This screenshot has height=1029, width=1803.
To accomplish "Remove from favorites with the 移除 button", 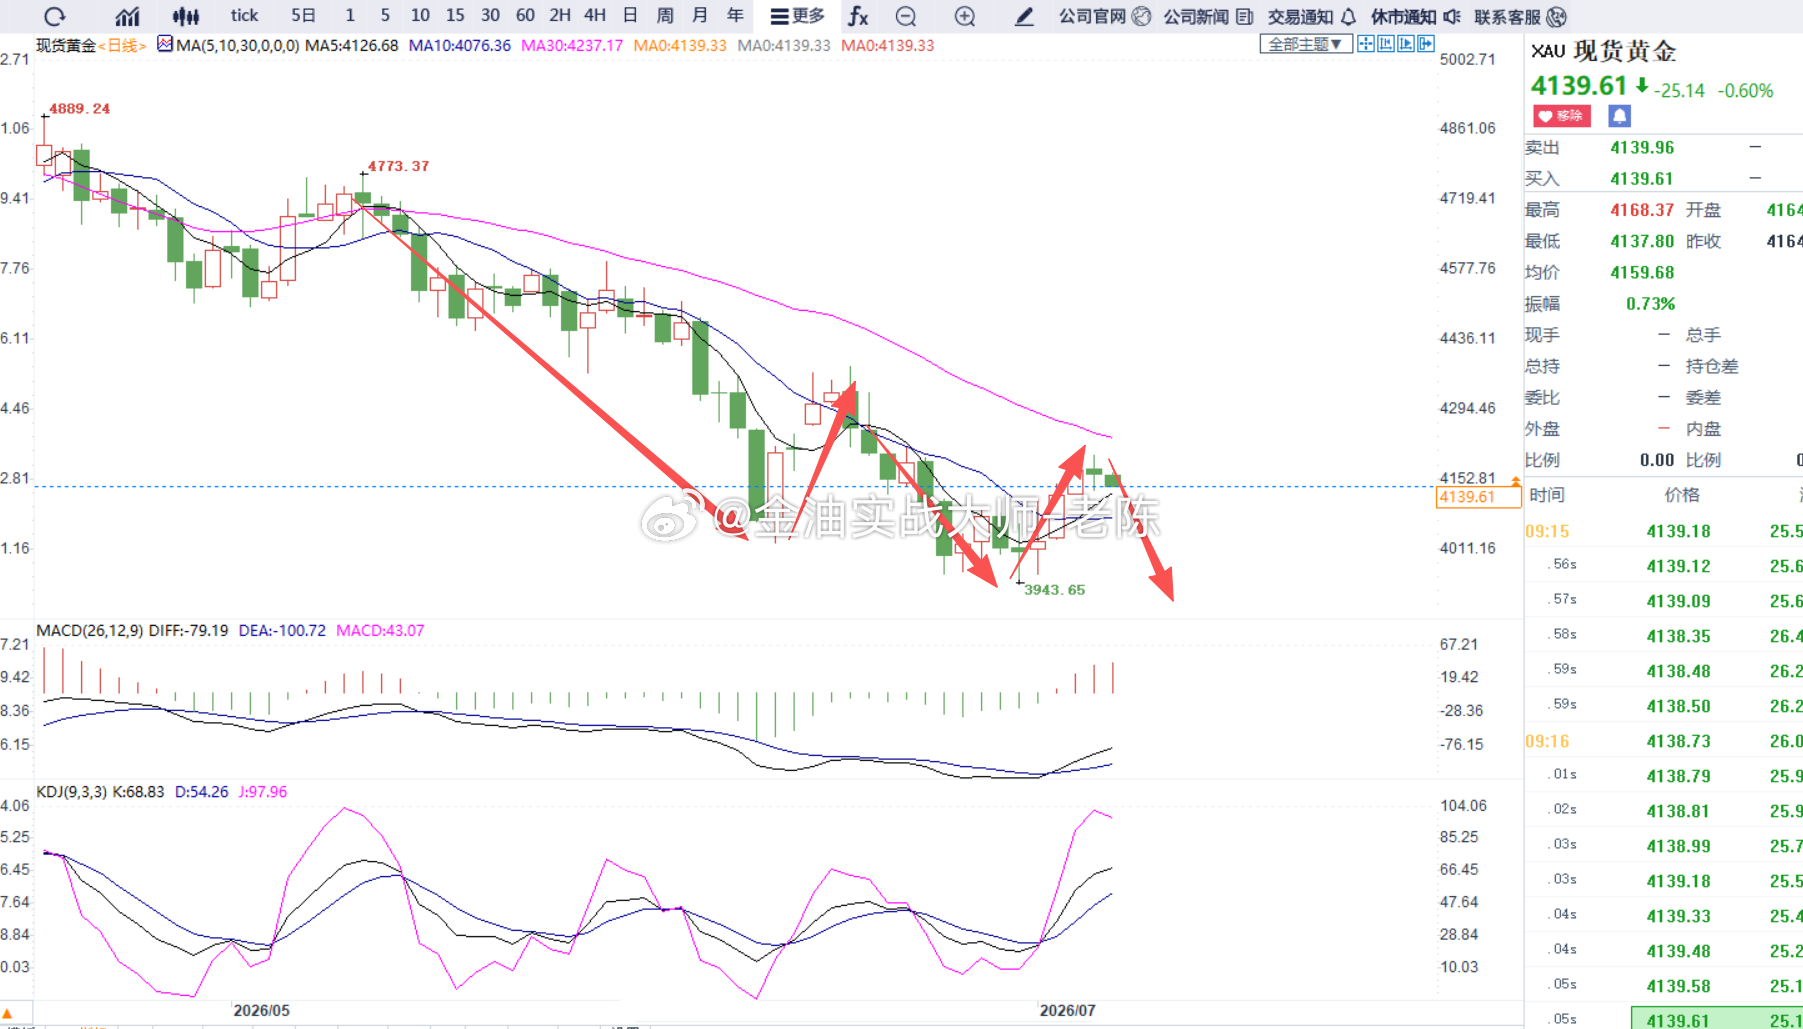I will (x=1561, y=116).
